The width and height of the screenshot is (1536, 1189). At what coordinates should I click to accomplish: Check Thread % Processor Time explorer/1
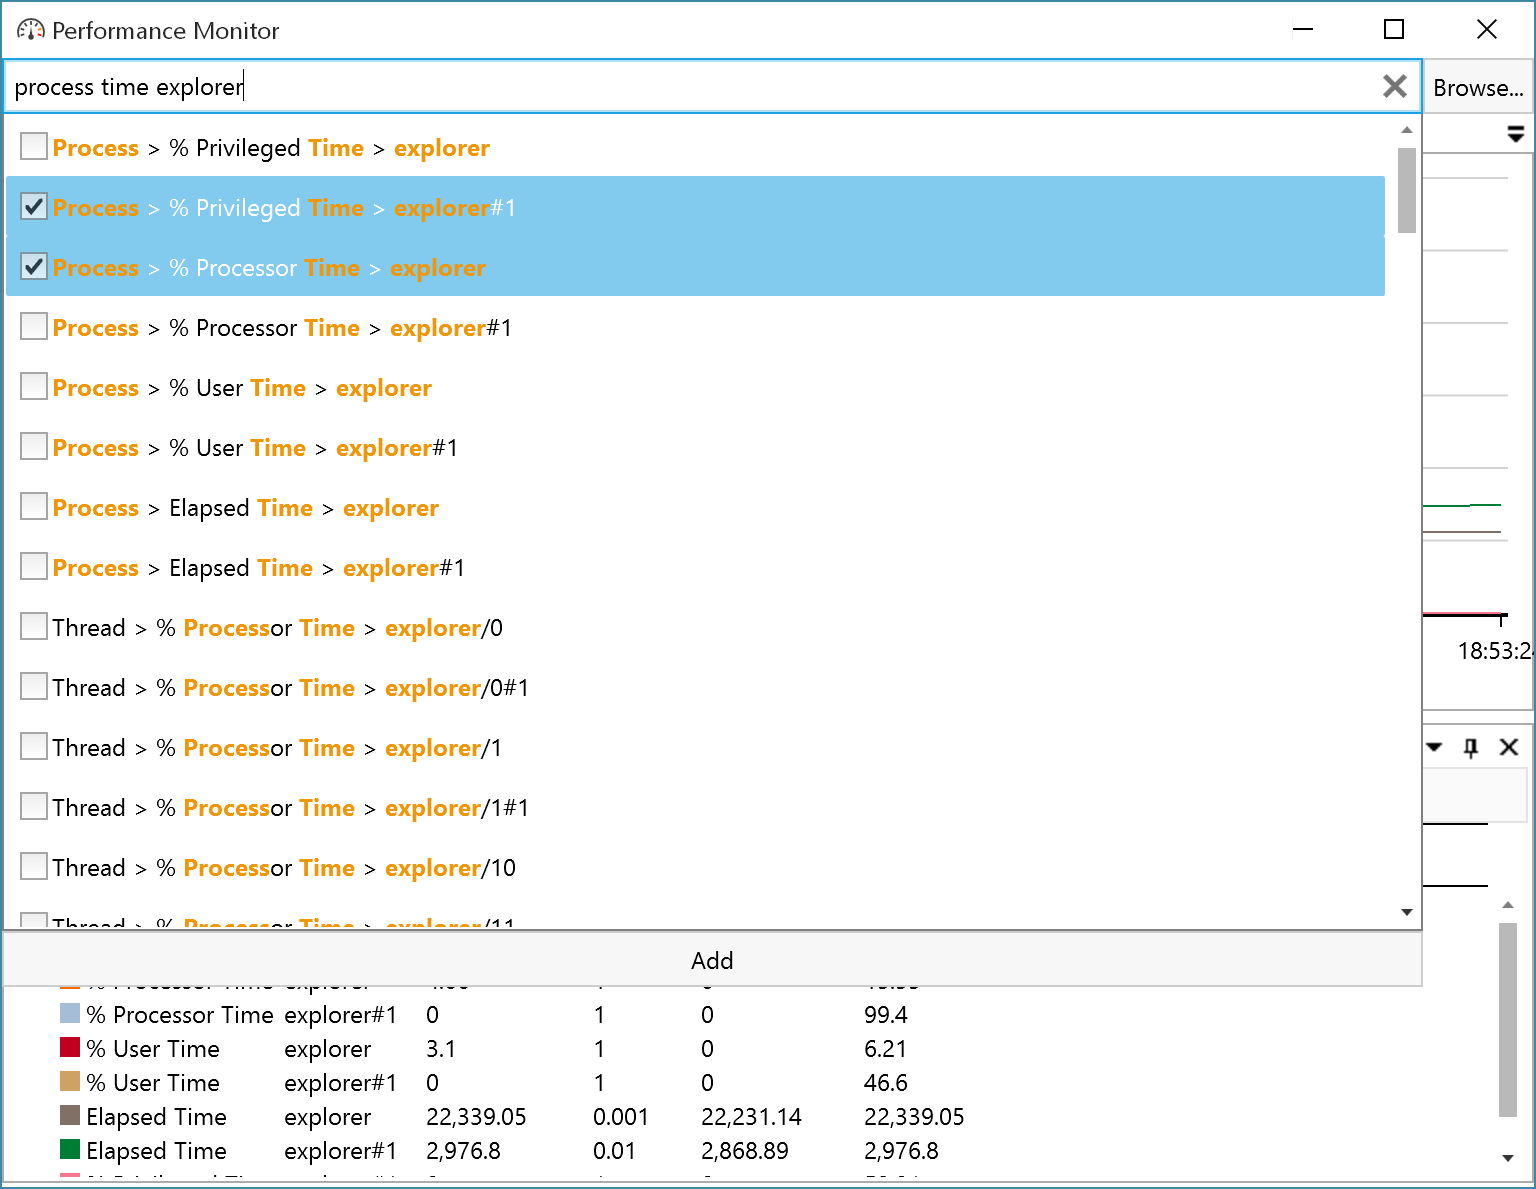pyautogui.click(x=34, y=746)
